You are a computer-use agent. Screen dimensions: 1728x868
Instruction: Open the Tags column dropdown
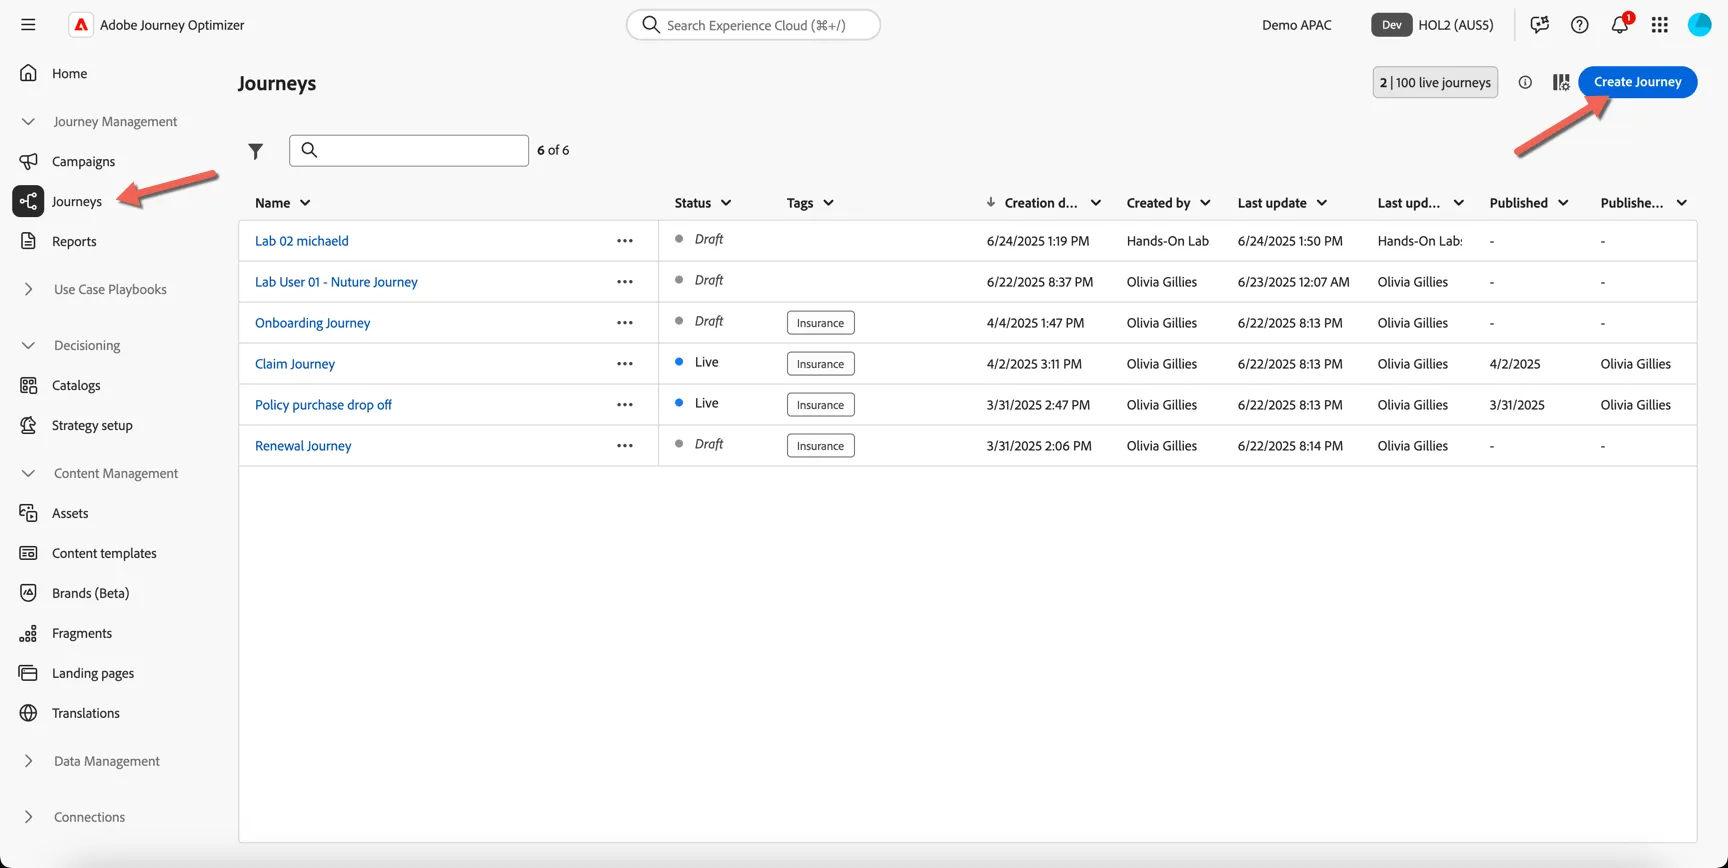click(828, 203)
